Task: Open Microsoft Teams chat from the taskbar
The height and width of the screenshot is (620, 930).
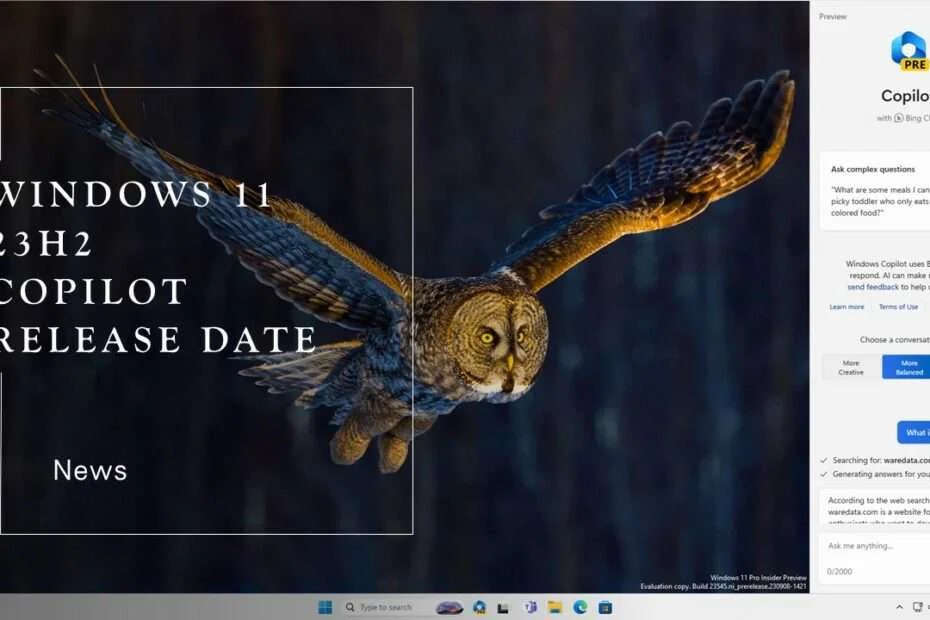Action: tap(530, 607)
